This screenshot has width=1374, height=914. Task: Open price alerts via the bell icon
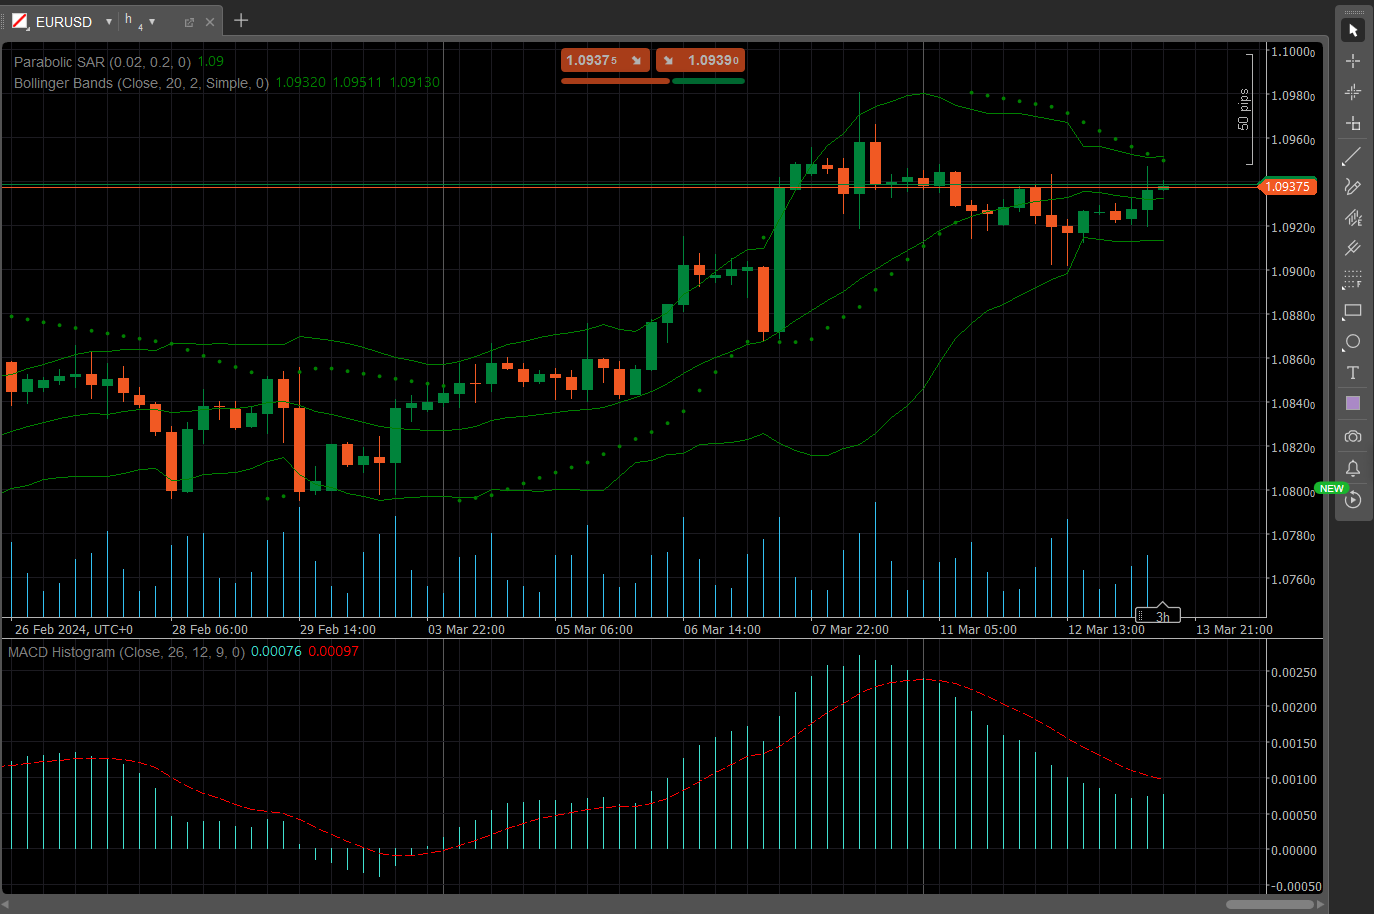pos(1353,468)
